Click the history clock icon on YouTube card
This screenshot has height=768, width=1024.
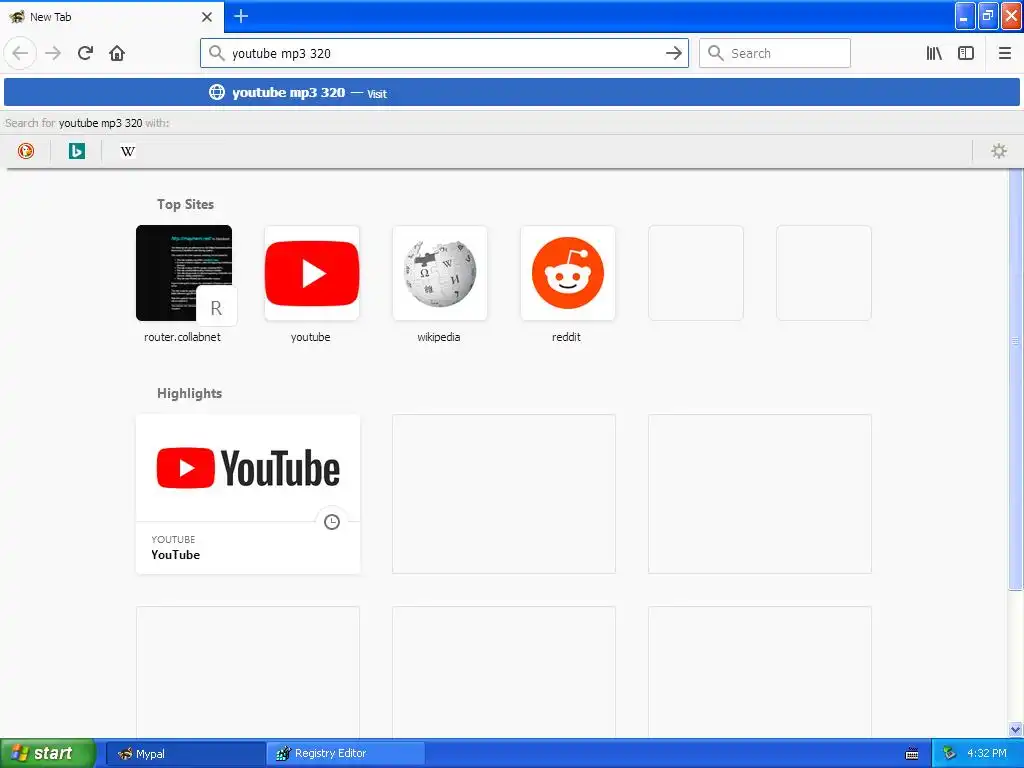click(332, 522)
